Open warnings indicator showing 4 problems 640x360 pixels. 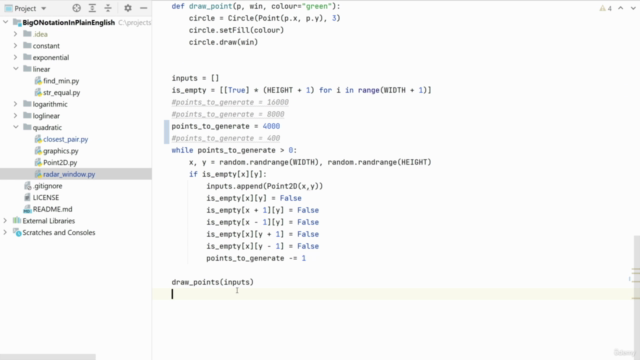tap(605, 8)
